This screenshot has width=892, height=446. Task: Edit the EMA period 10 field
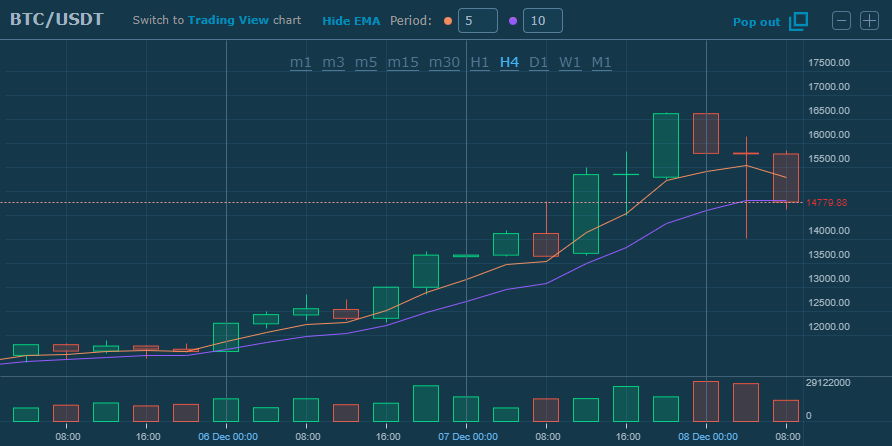click(x=542, y=21)
